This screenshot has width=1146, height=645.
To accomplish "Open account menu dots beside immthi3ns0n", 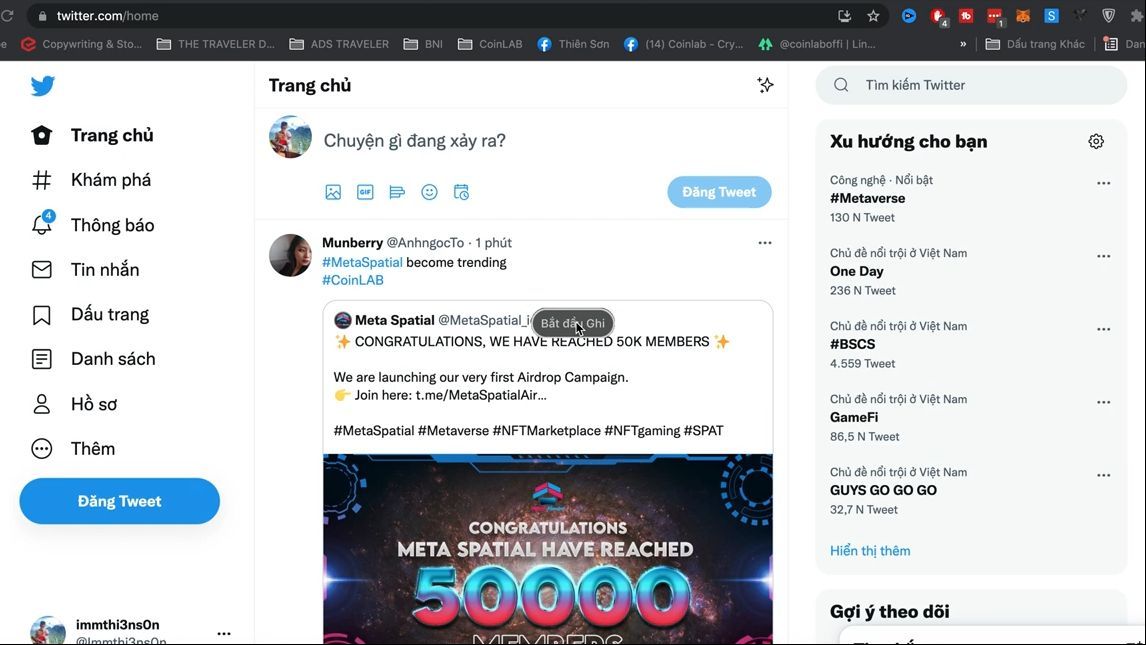I will pos(224,633).
